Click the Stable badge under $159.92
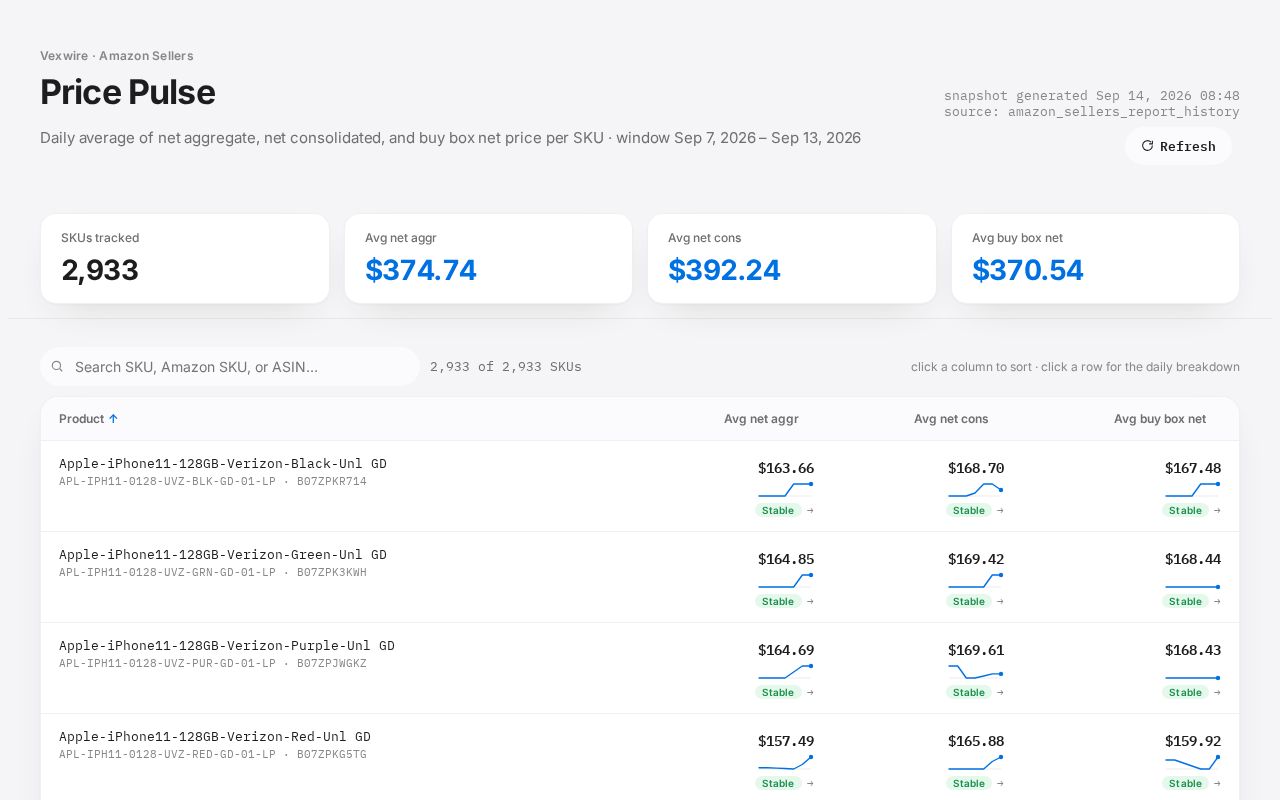This screenshot has height=800, width=1280. tap(1185, 783)
